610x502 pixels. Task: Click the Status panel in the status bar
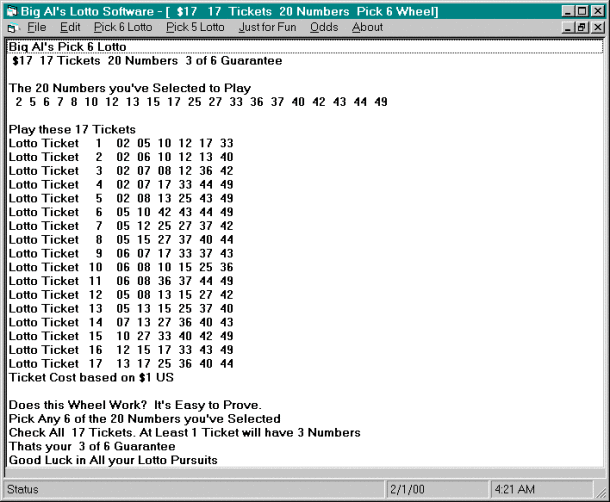point(195,489)
